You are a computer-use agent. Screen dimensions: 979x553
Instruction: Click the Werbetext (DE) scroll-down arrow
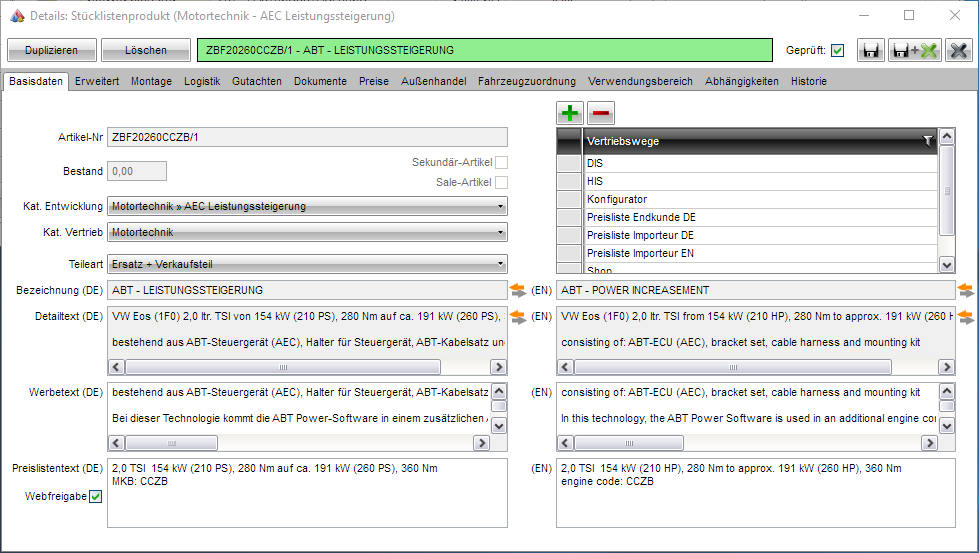point(499,426)
